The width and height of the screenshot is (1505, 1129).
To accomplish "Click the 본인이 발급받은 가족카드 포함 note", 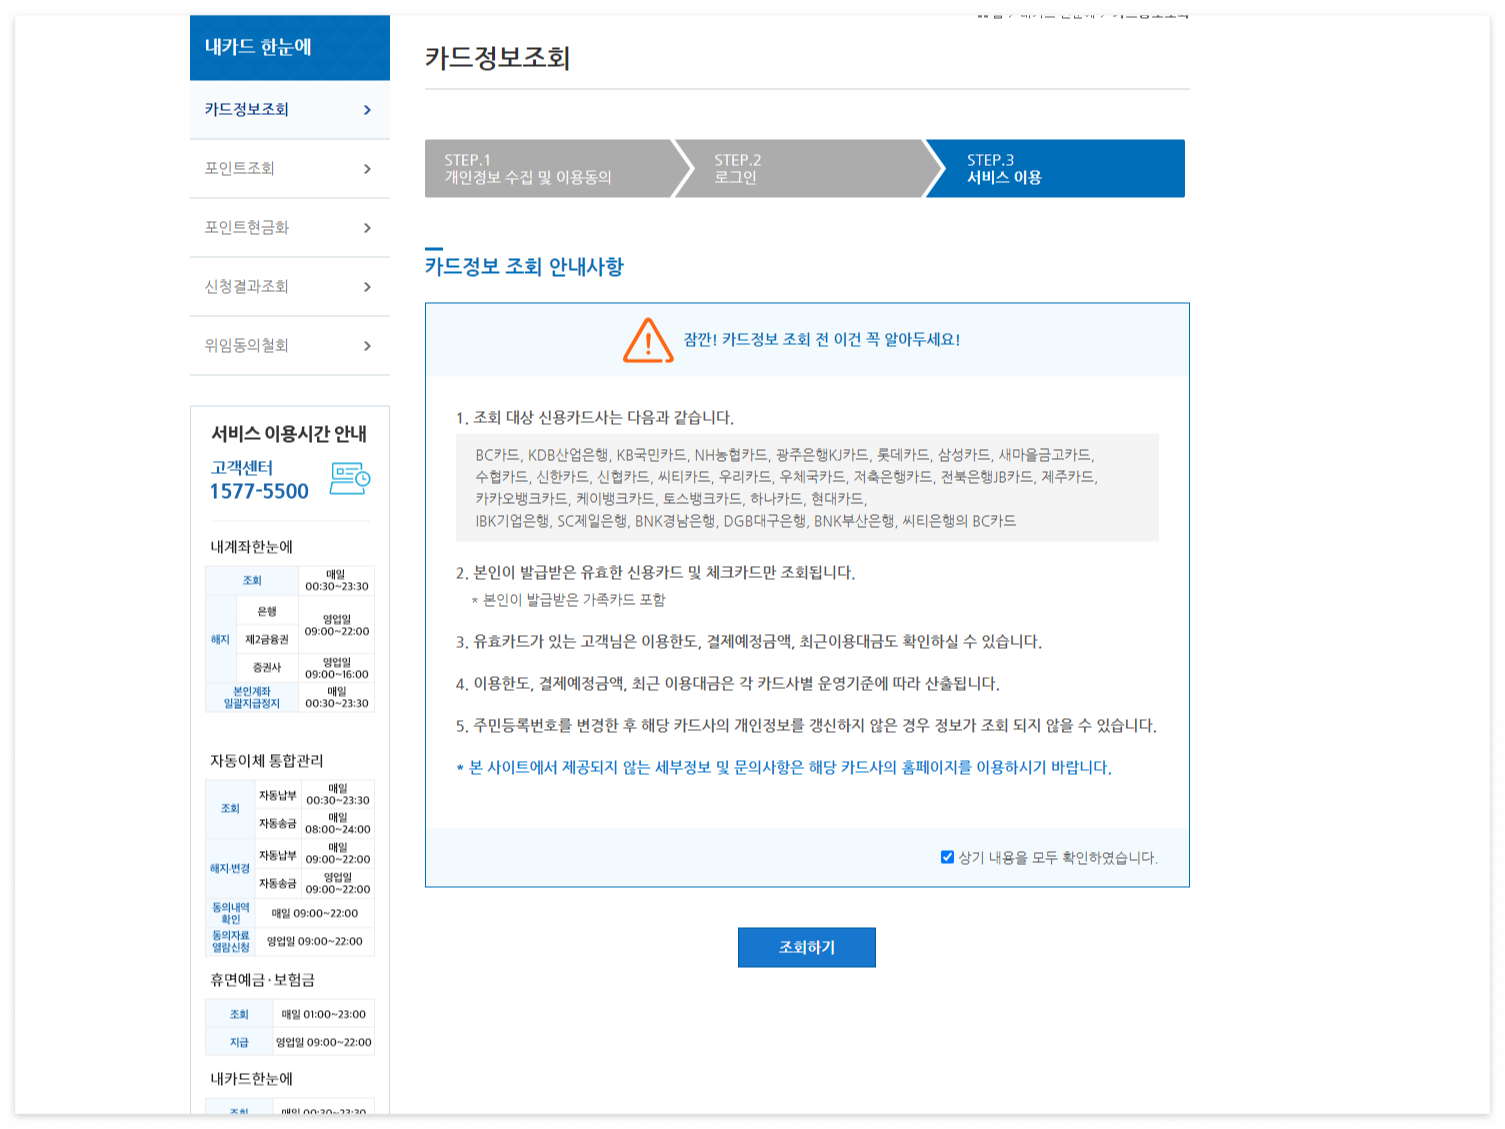I will click(569, 600).
